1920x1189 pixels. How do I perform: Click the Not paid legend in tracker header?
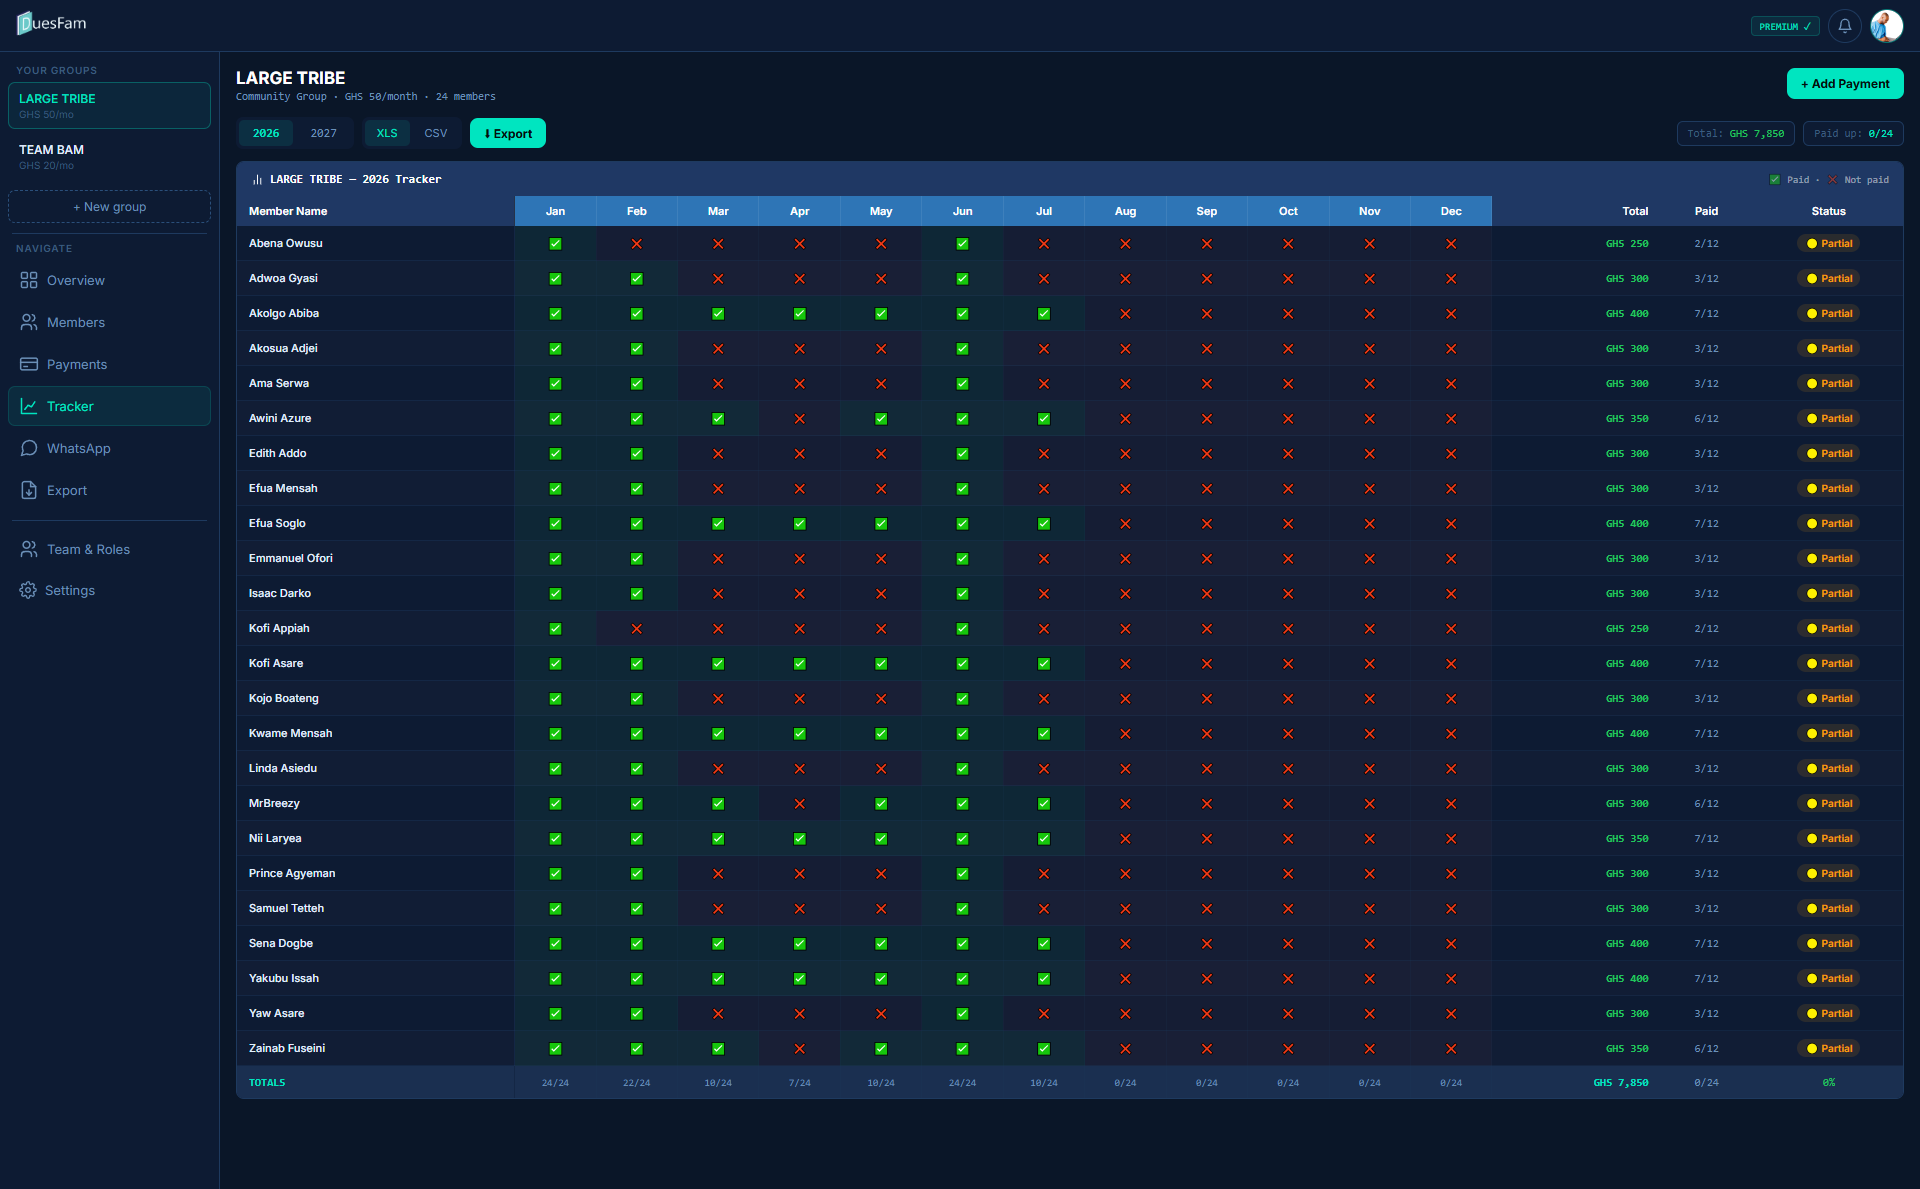1859,180
